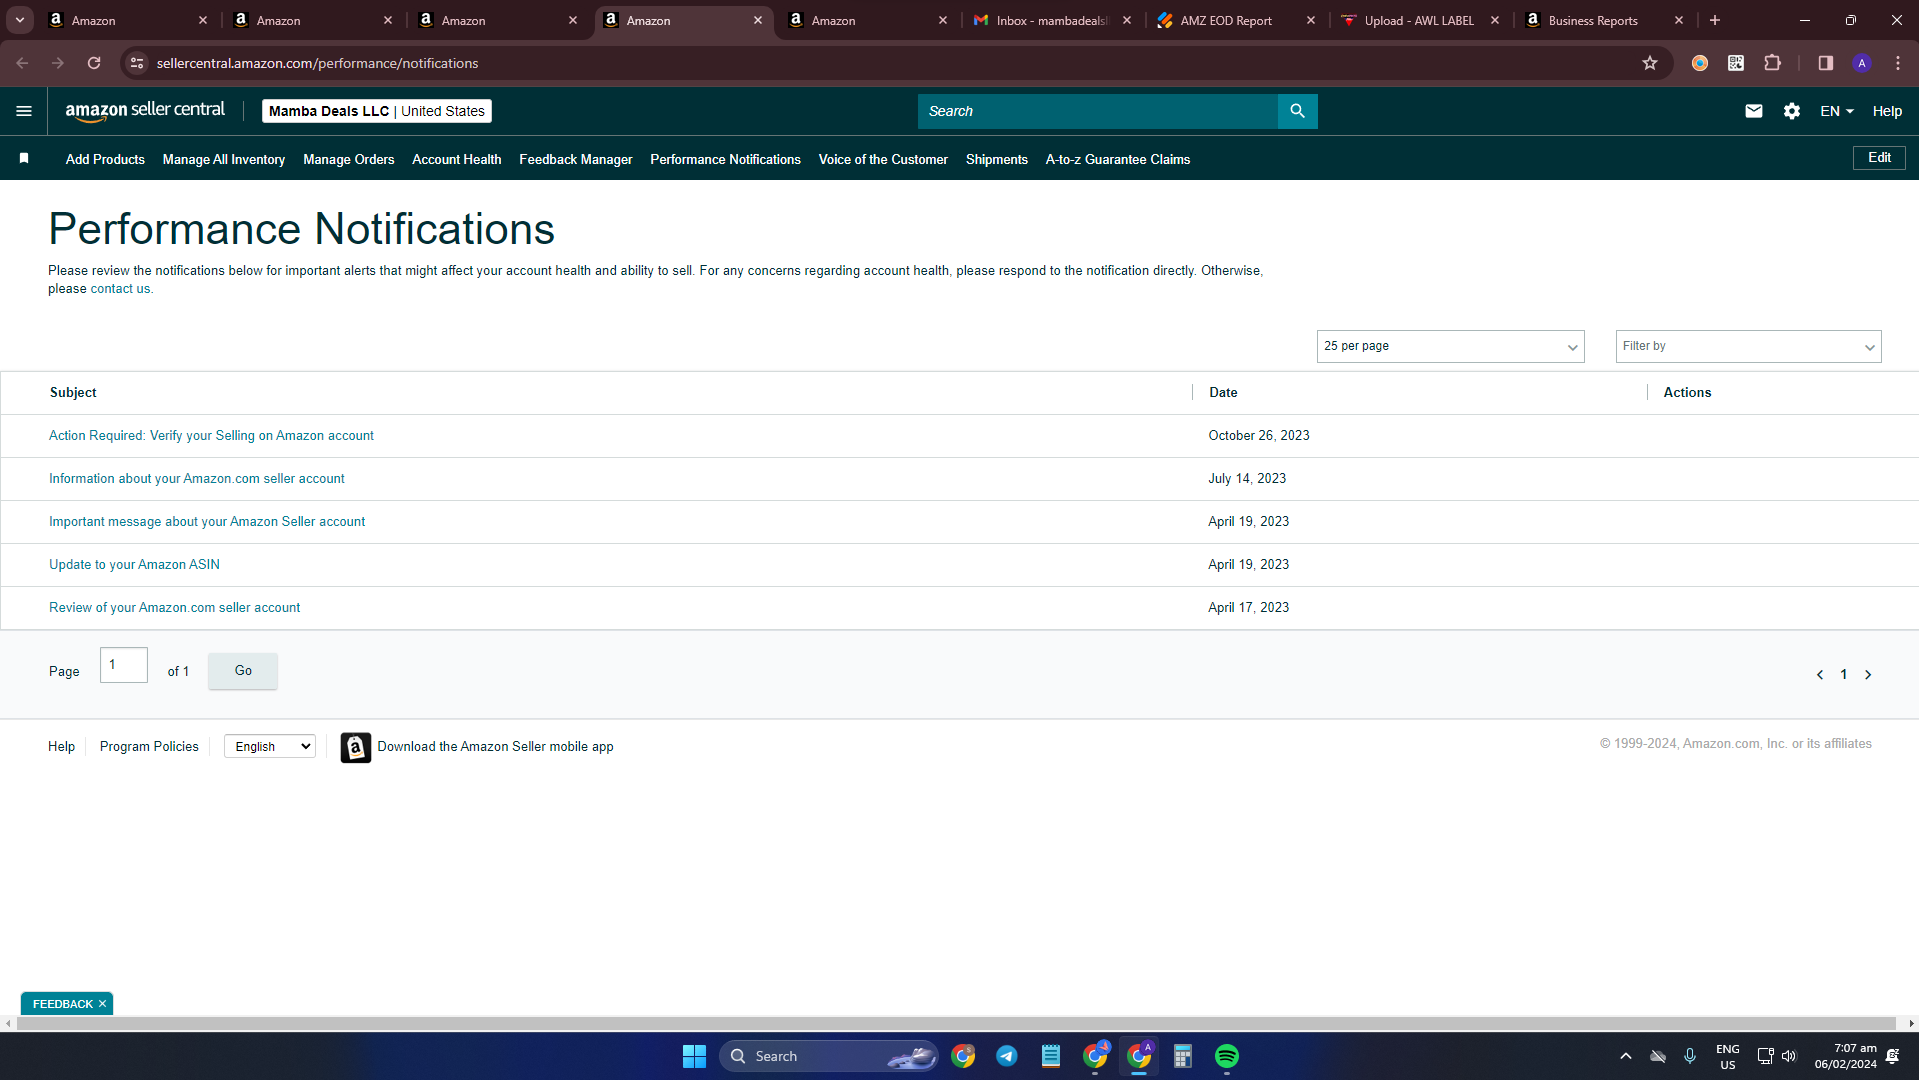
Task: Open Account Health page
Action: (x=457, y=159)
